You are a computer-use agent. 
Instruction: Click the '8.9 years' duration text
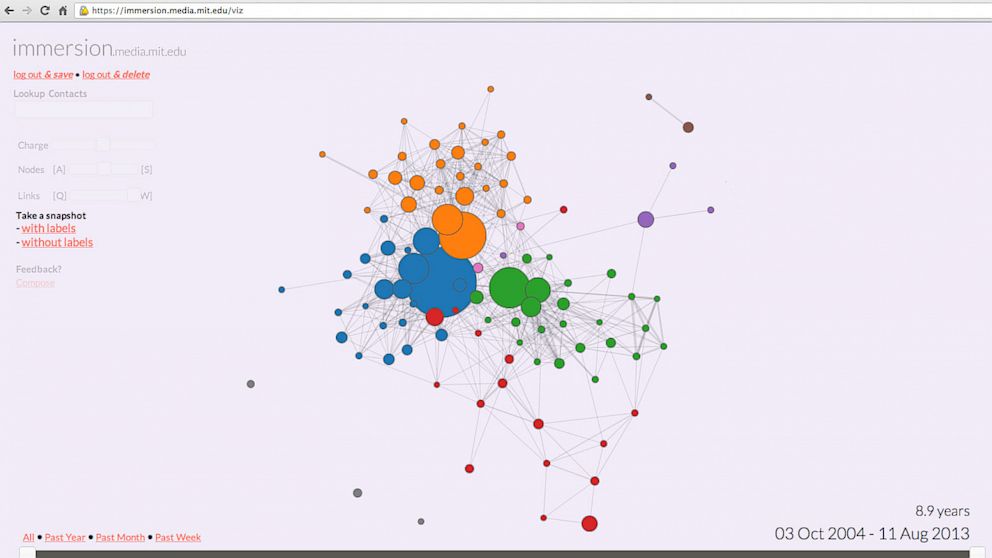[942, 511]
